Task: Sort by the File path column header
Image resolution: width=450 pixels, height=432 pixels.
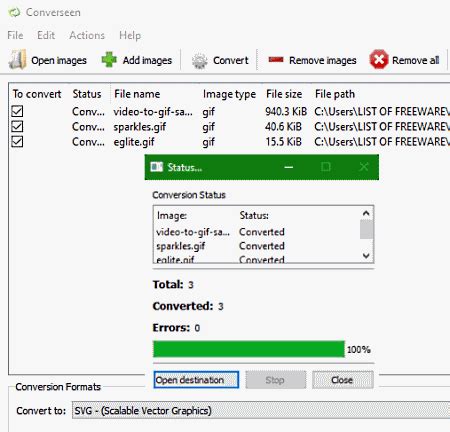Action: [335, 94]
